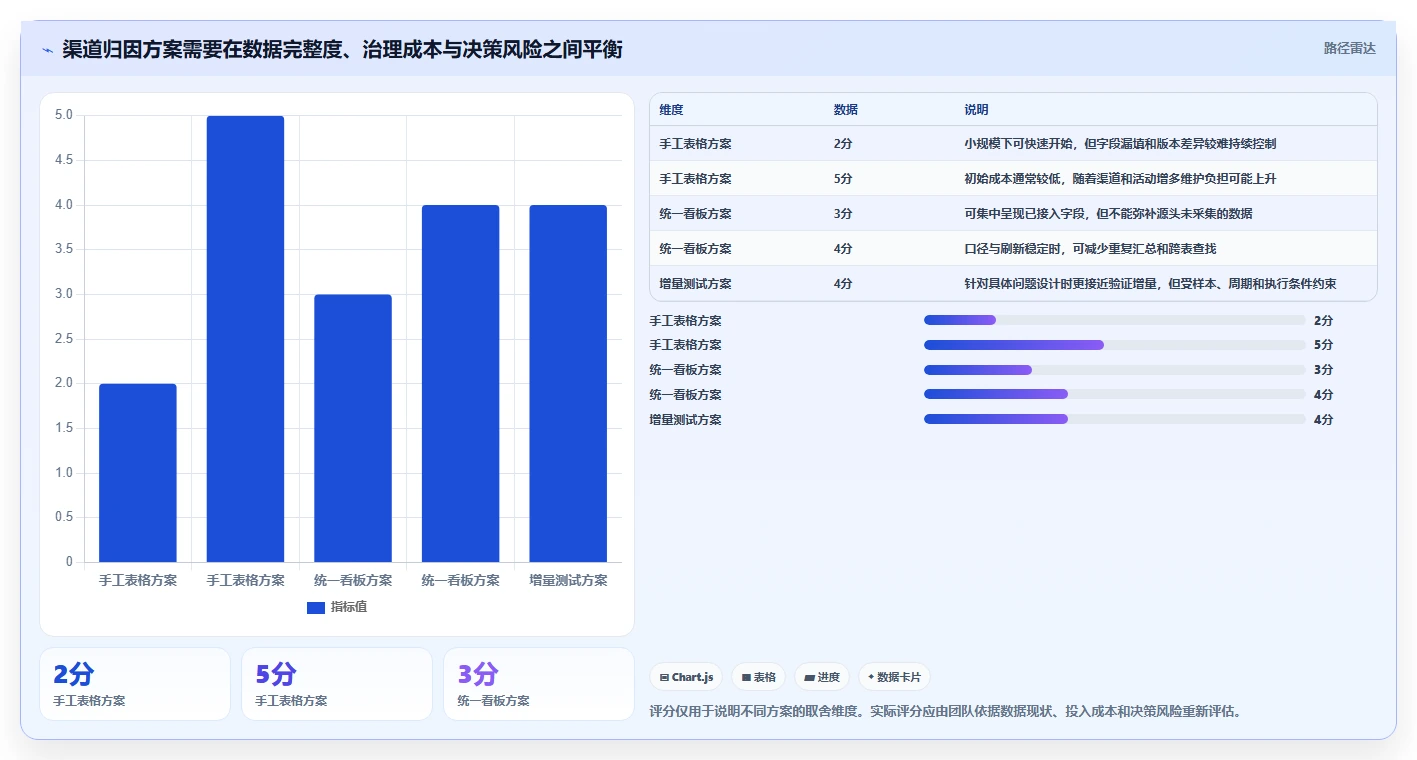
Task: Click the 2分 progress bar
Action: [1115, 320]
